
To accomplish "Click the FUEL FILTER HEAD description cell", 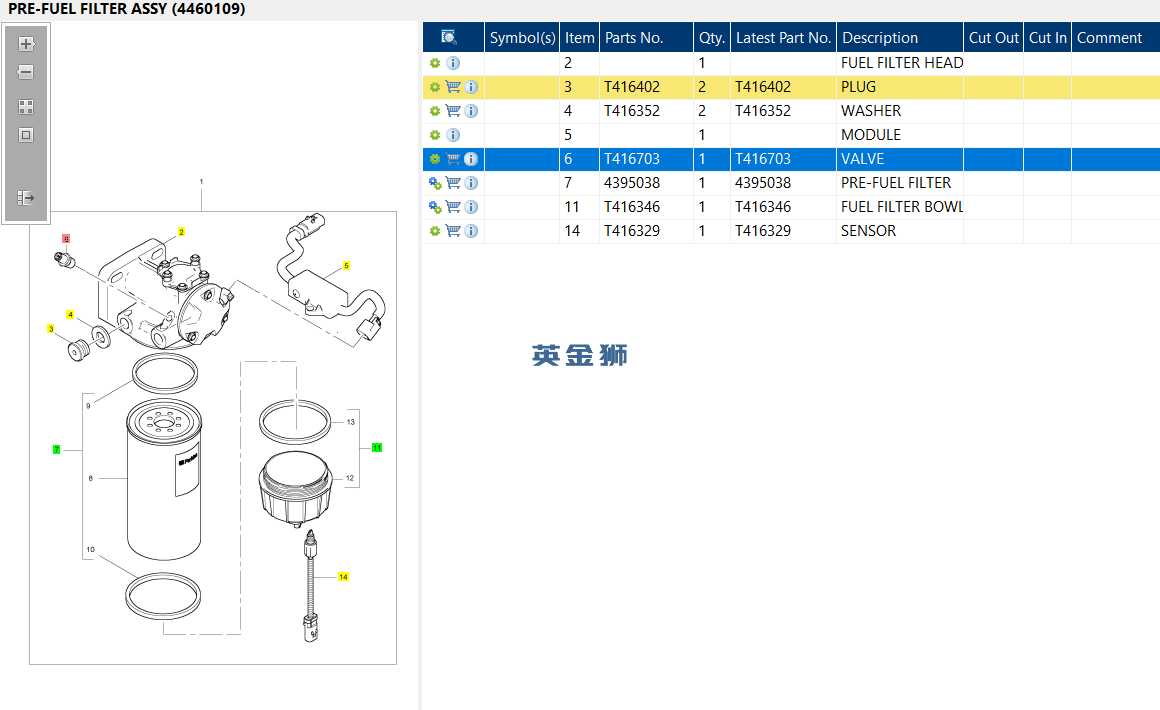I will pyautogui.click(x=900, y=63).
